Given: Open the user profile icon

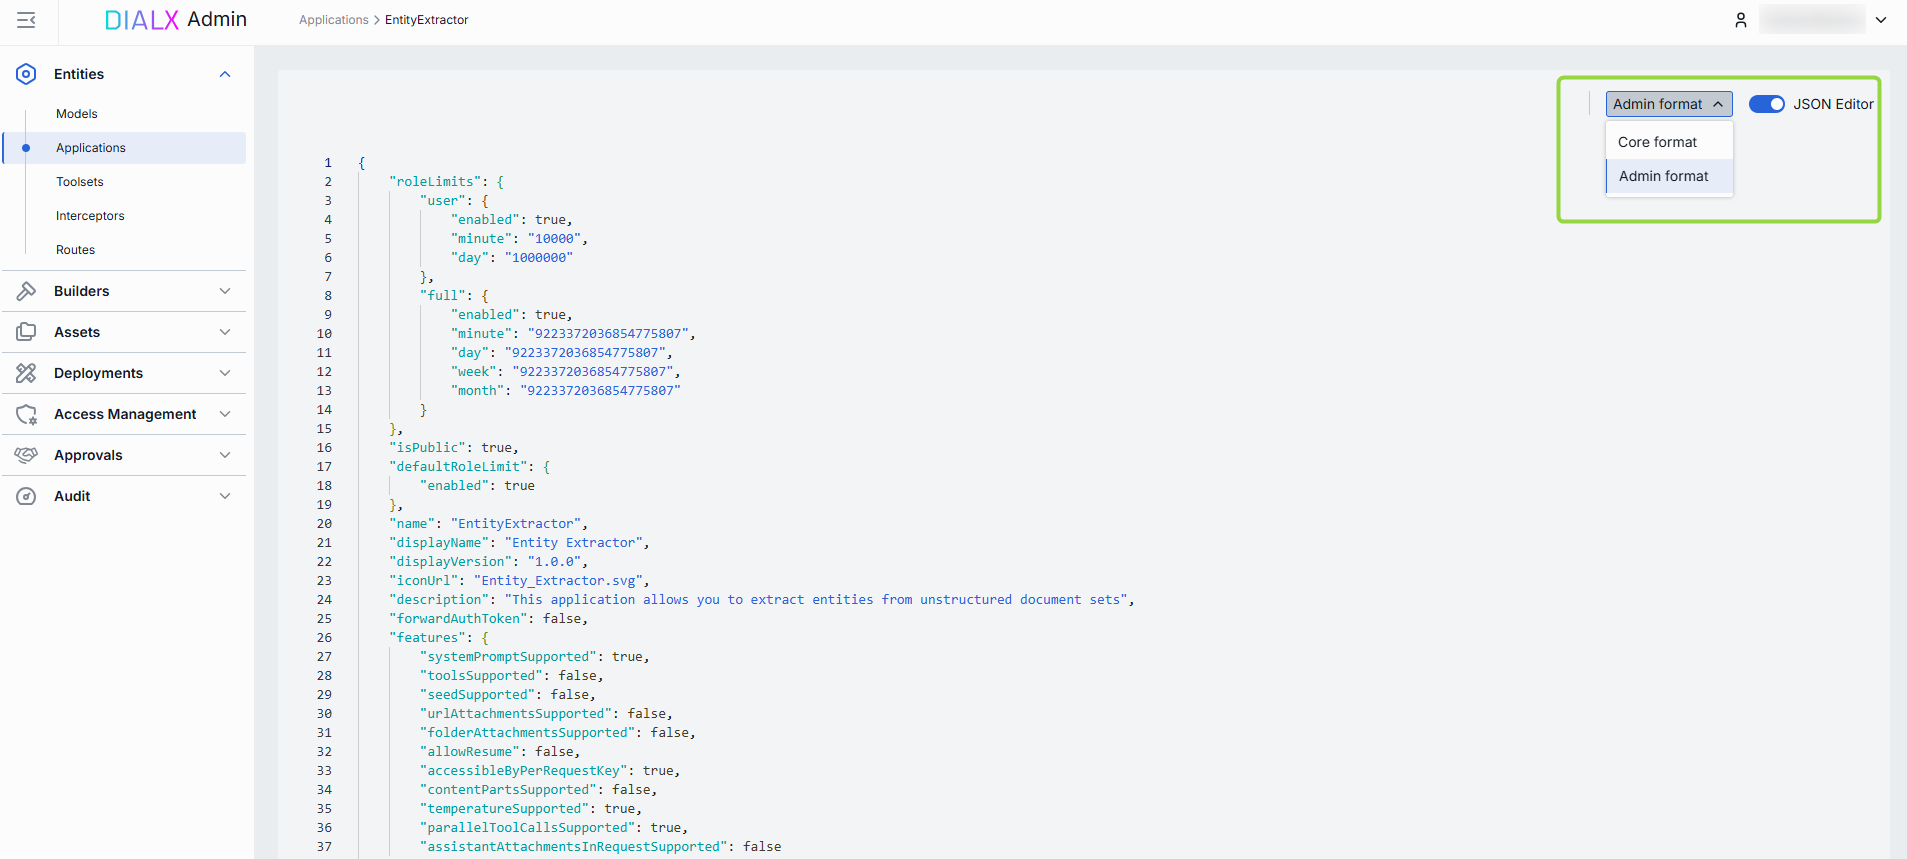Looking at the screenshot, I should [1741, 20].
